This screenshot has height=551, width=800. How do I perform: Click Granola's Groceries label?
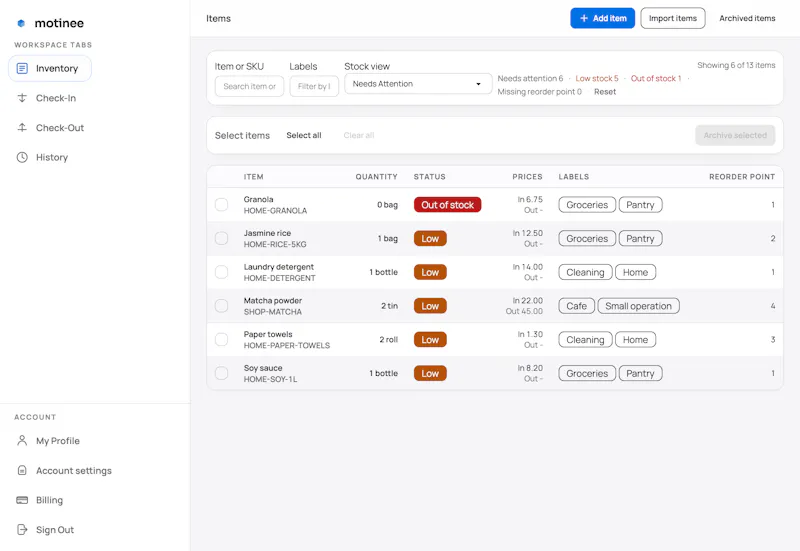tap(587, 205)
